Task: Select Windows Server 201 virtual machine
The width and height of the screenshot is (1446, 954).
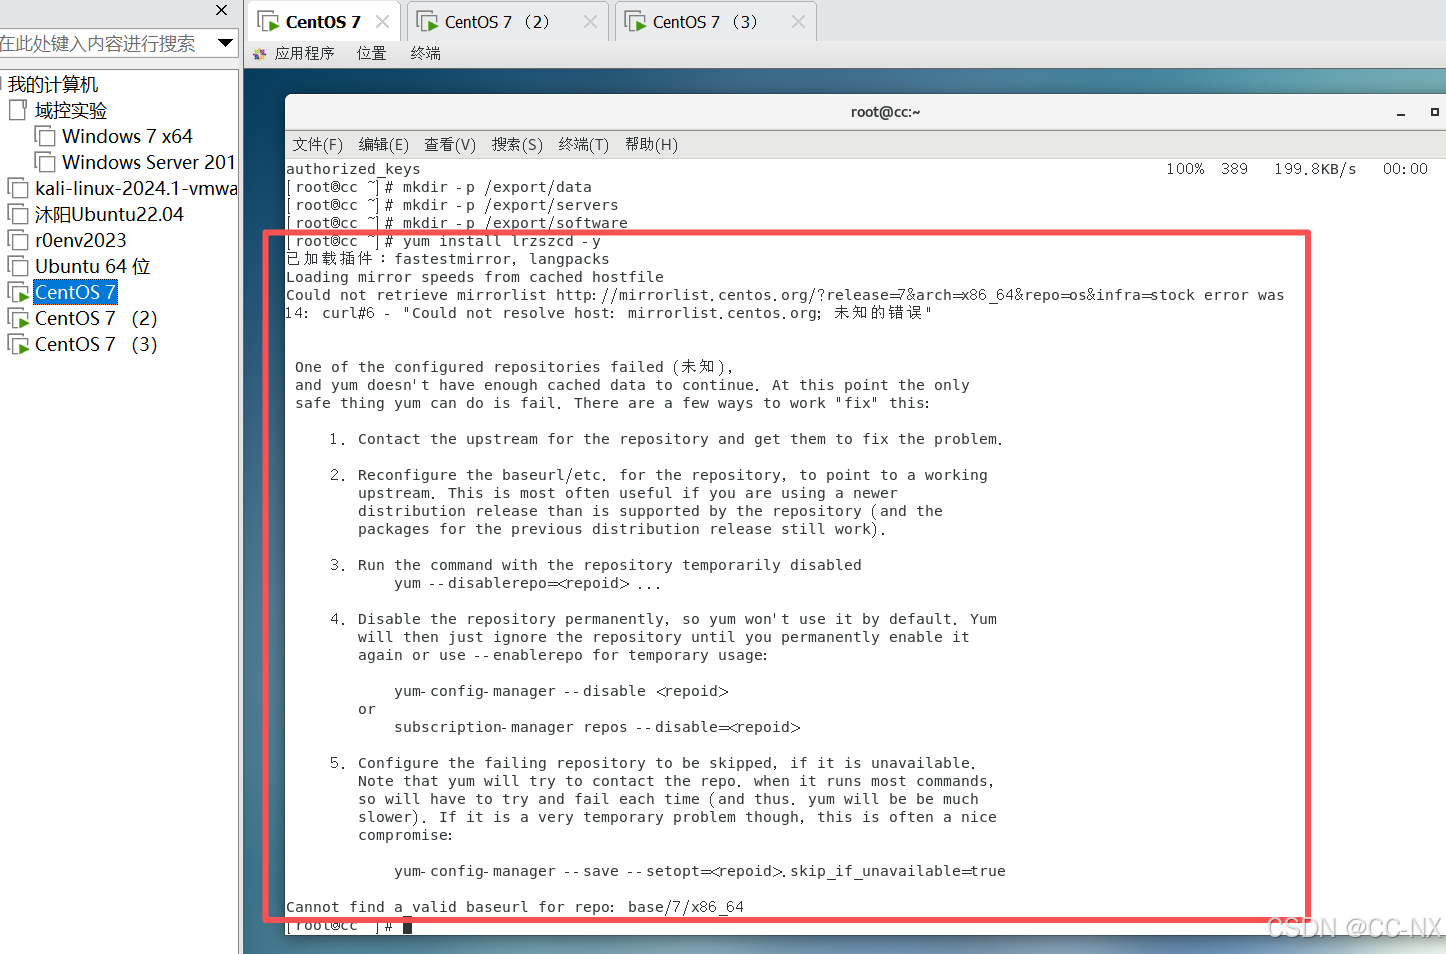Action: point(148,162)
